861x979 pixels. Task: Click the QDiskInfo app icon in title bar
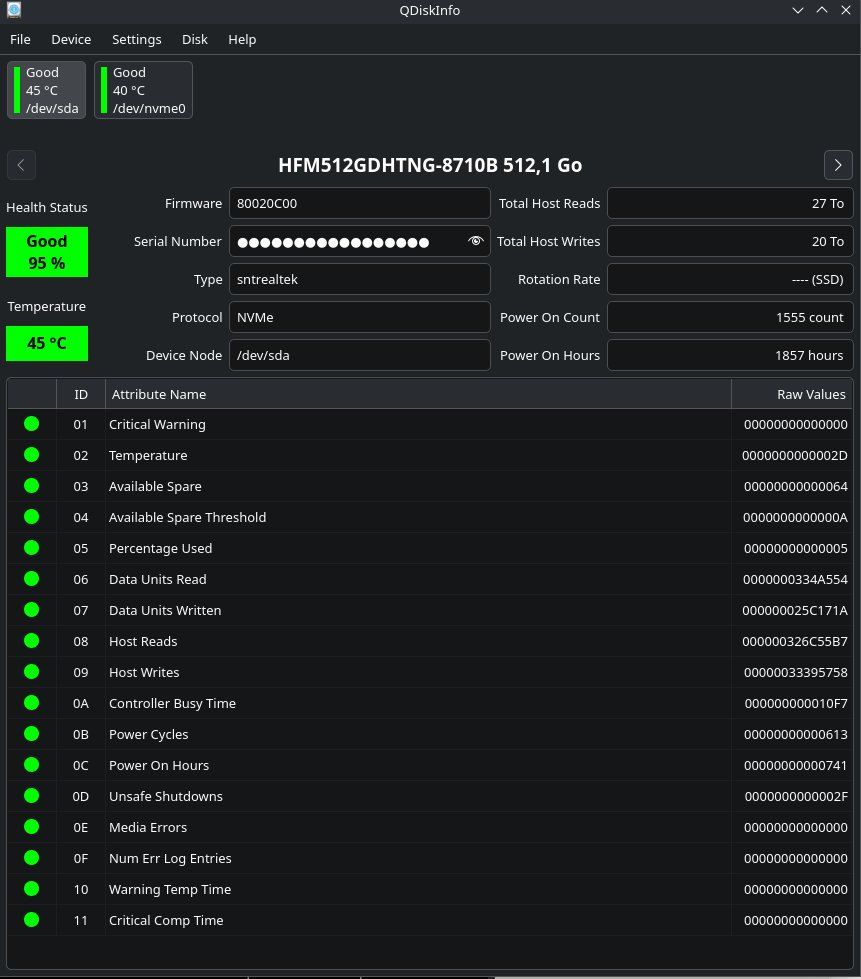(x=14, y=10)
